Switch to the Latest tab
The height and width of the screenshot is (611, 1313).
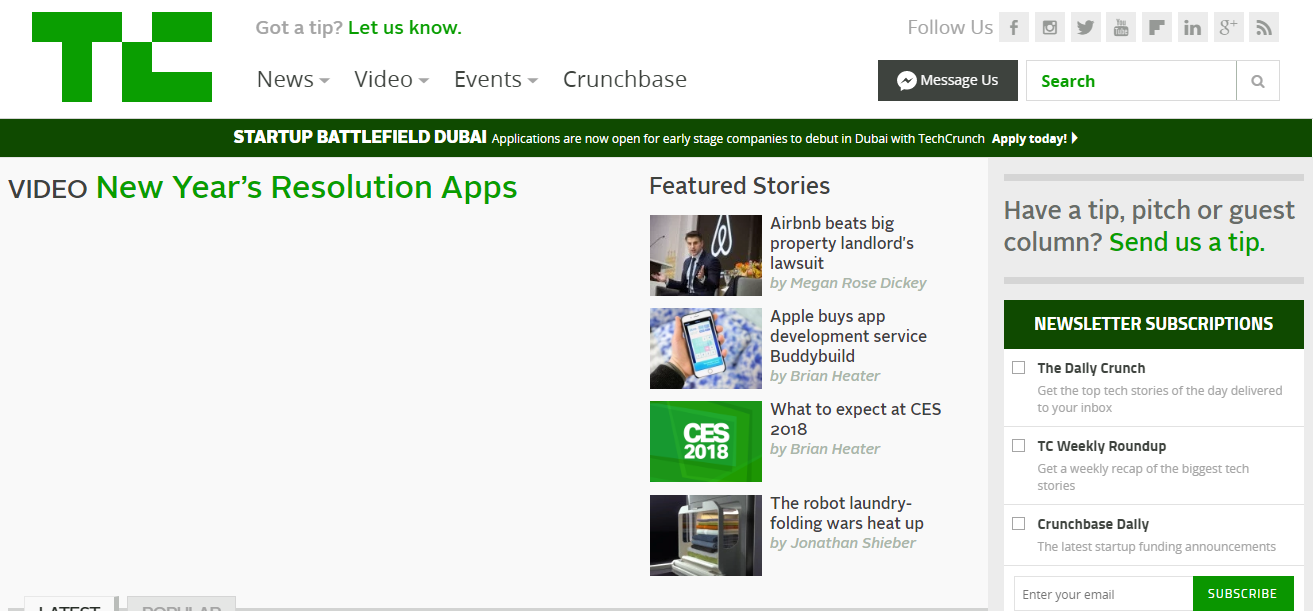pyautogui.click(x=69, y=604)
